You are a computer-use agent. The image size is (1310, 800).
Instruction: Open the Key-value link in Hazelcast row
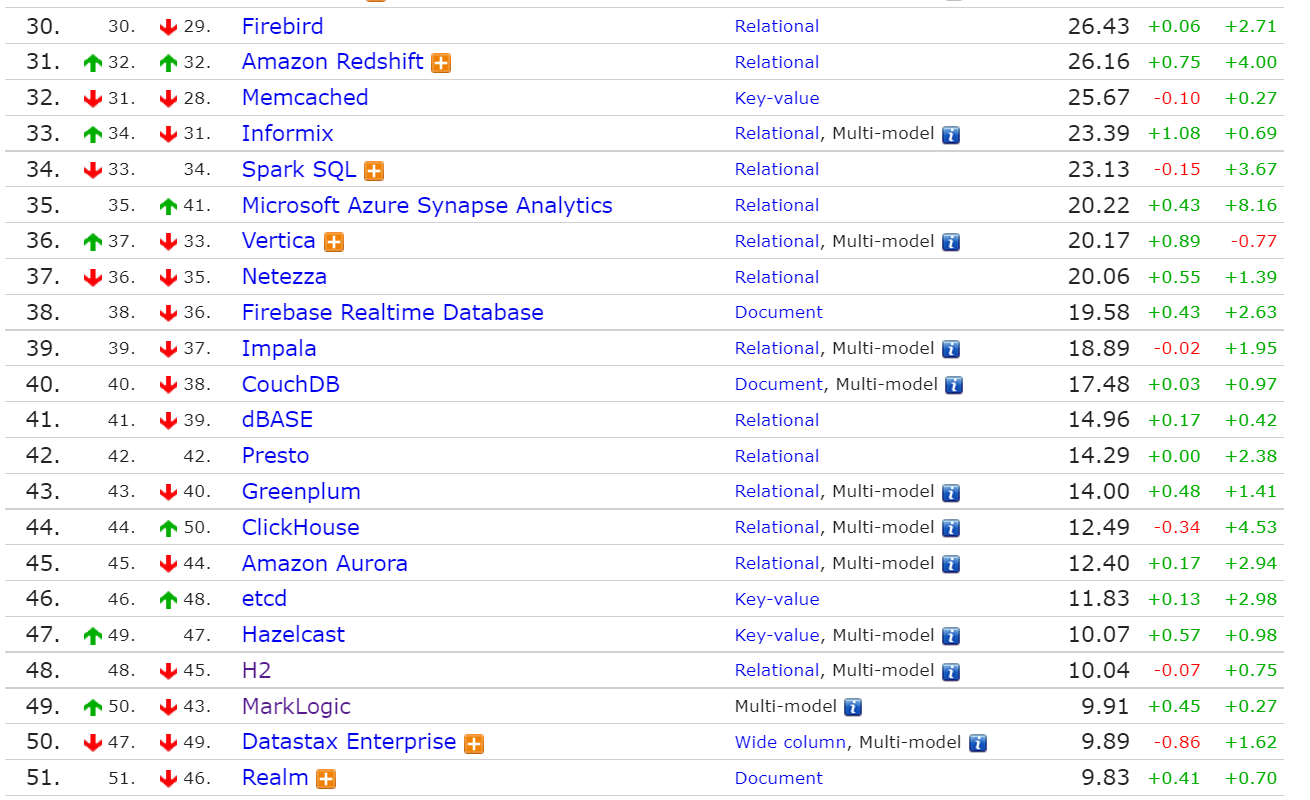click(777, 635)
